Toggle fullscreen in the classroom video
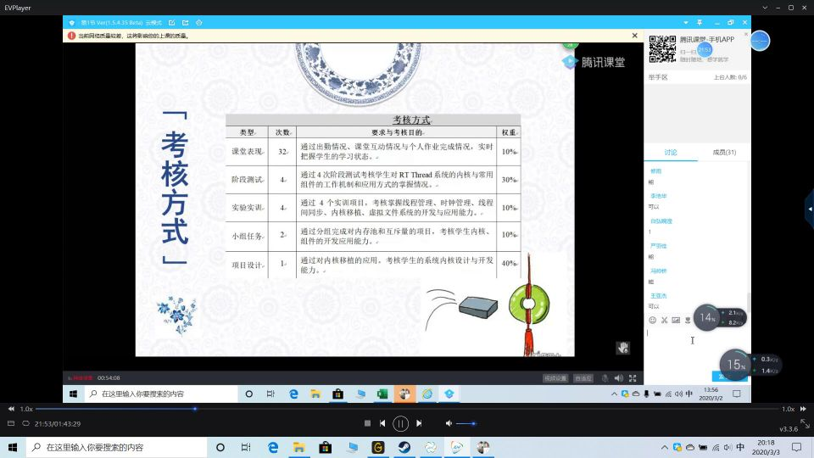This screenshot has width=814, height=458. [x=632, y=379]
